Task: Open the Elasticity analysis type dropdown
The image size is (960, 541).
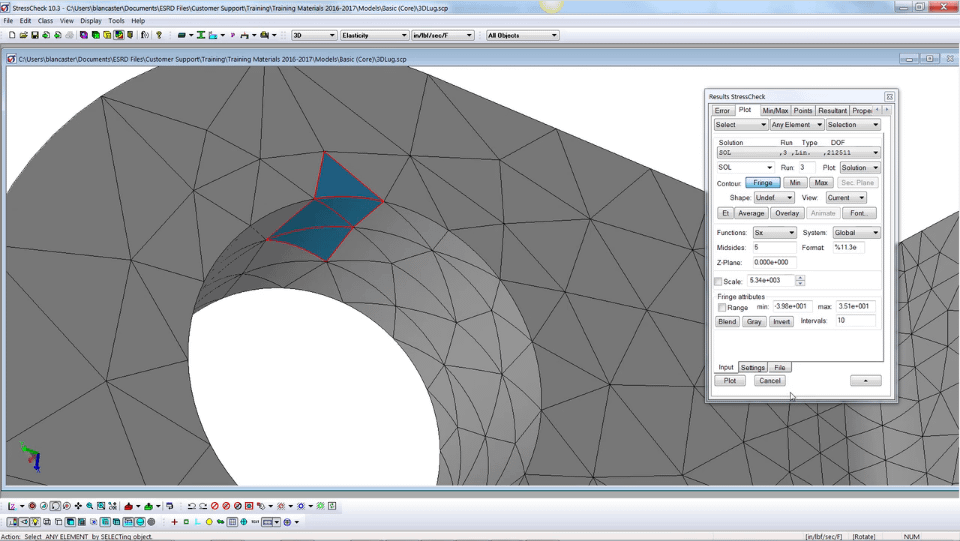Action: point(373,35)
